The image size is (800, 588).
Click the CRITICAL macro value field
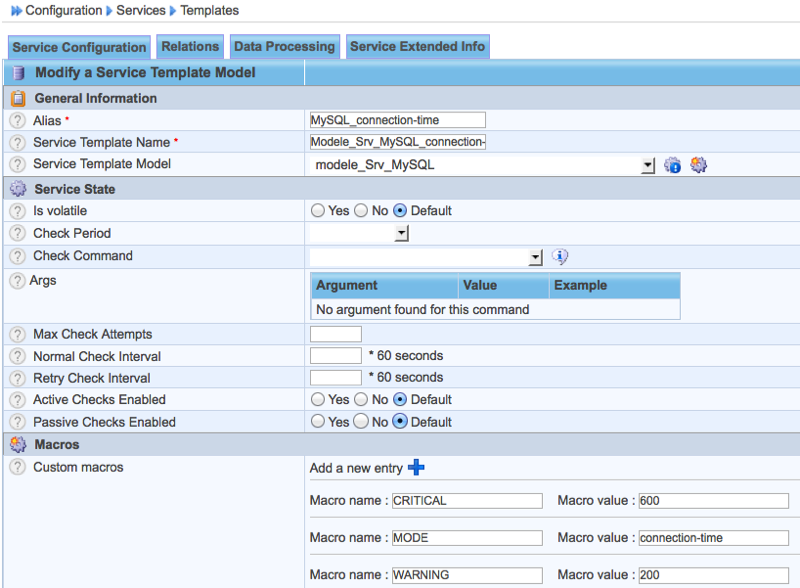click(x=713, y=501)
